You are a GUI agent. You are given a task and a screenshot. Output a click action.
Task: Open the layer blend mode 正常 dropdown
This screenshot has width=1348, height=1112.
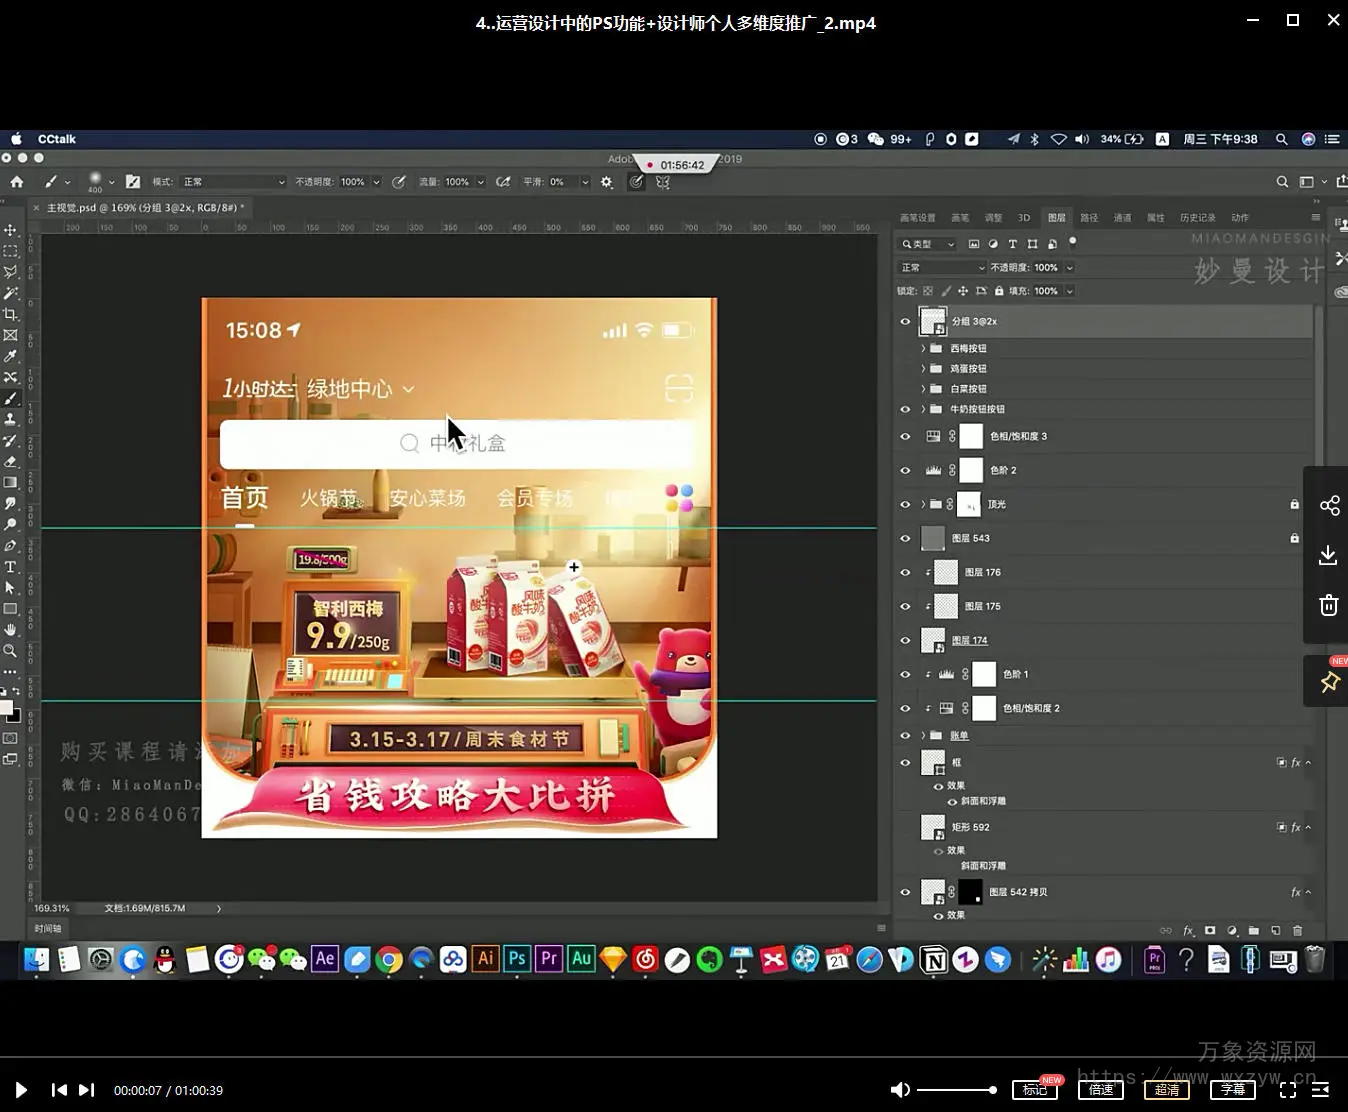click(x=942, y=268)
